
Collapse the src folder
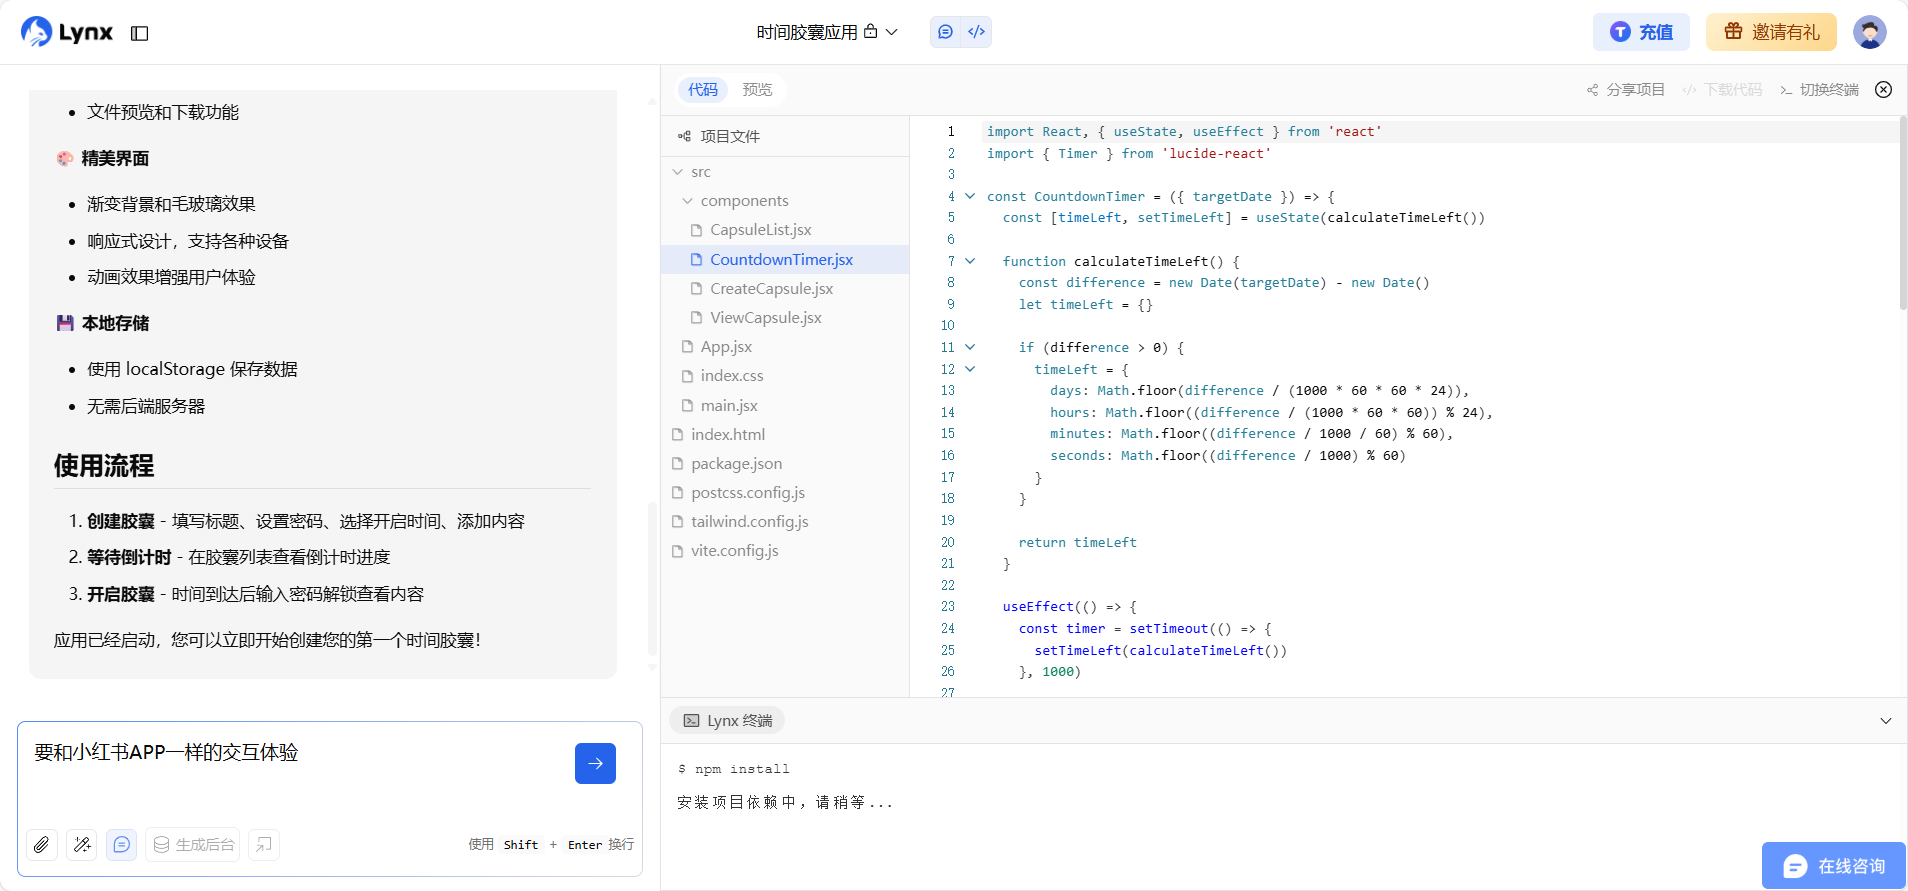coord(678,172)
